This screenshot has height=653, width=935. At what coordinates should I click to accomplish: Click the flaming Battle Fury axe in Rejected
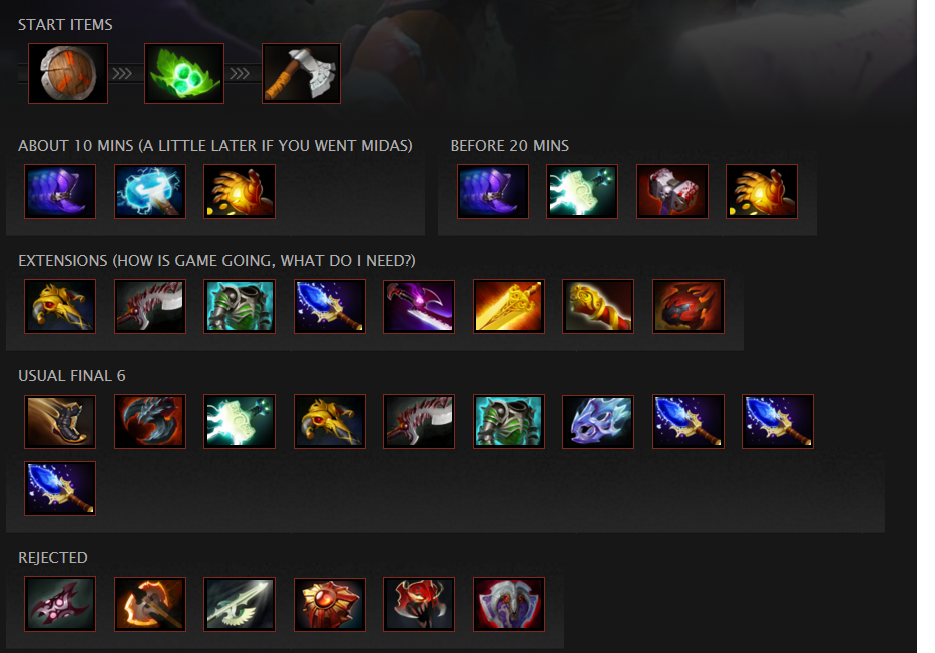(150, 604)
